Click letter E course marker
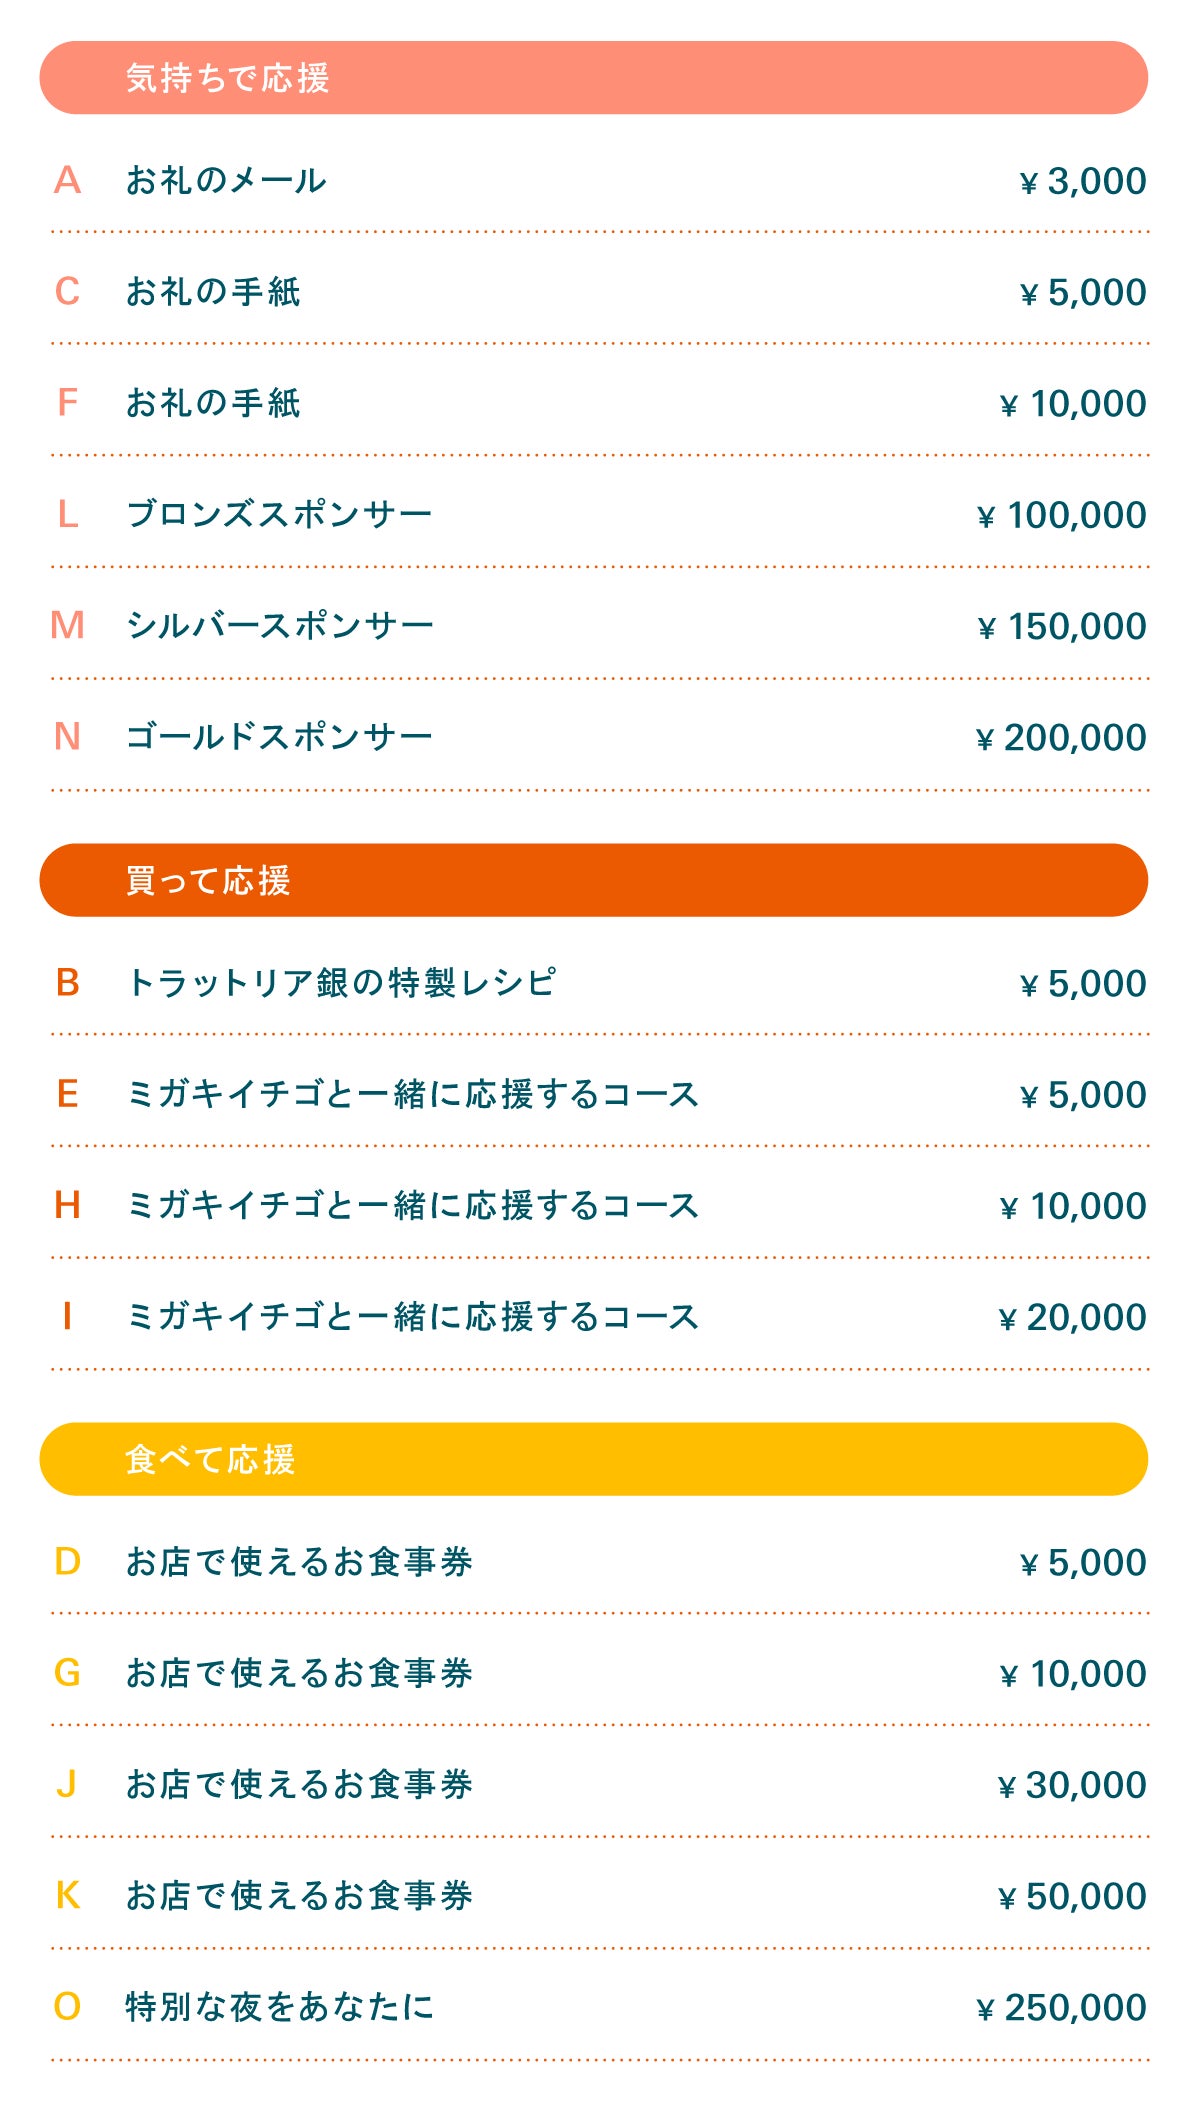This screenshot has height=2110, width=1200. click(x=67, y=1094)
